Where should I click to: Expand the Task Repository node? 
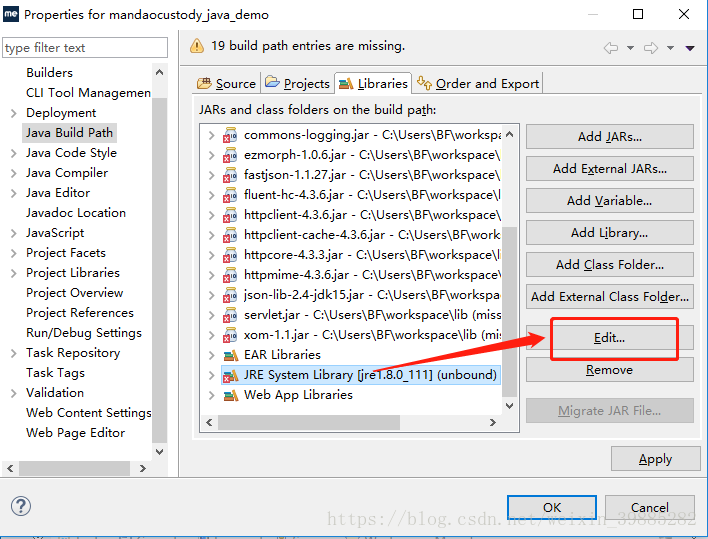[x=14, y=353]
